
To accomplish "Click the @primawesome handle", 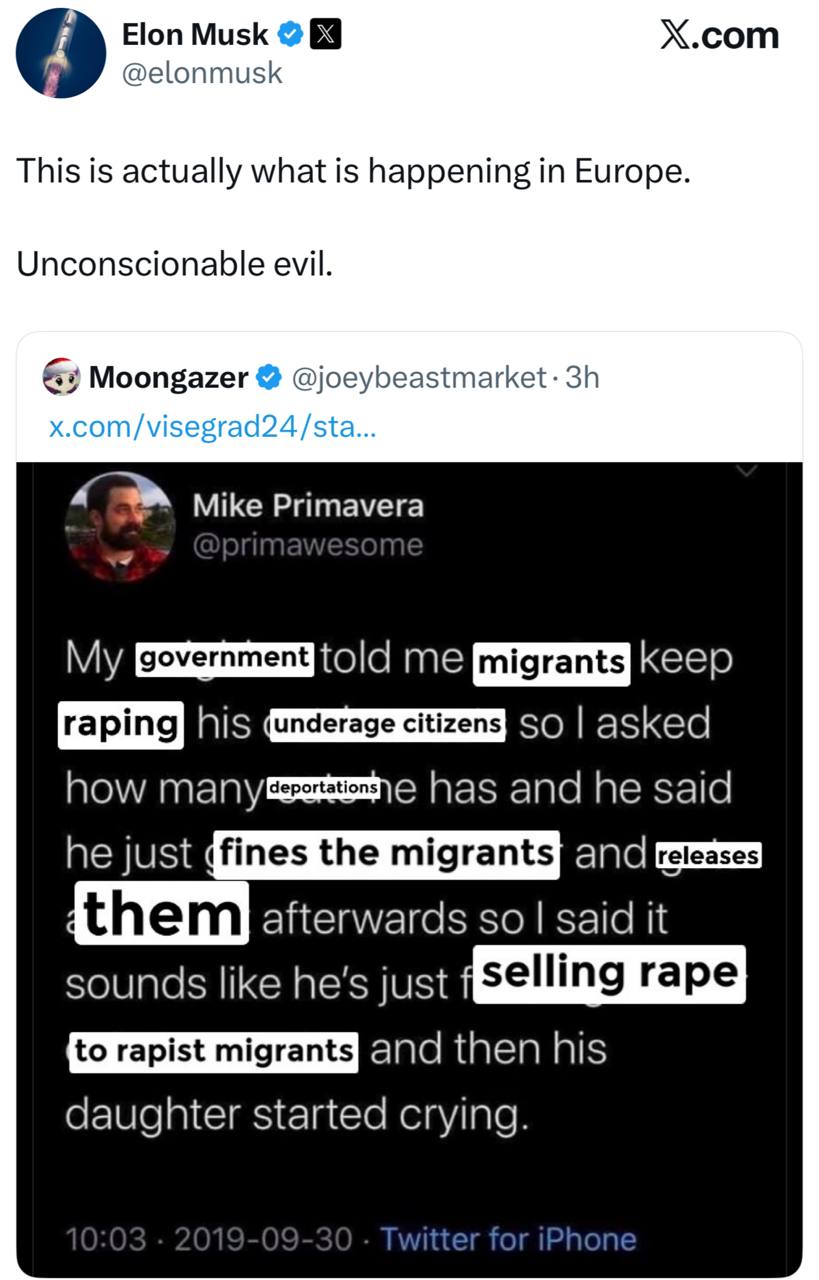I will 307,545.
